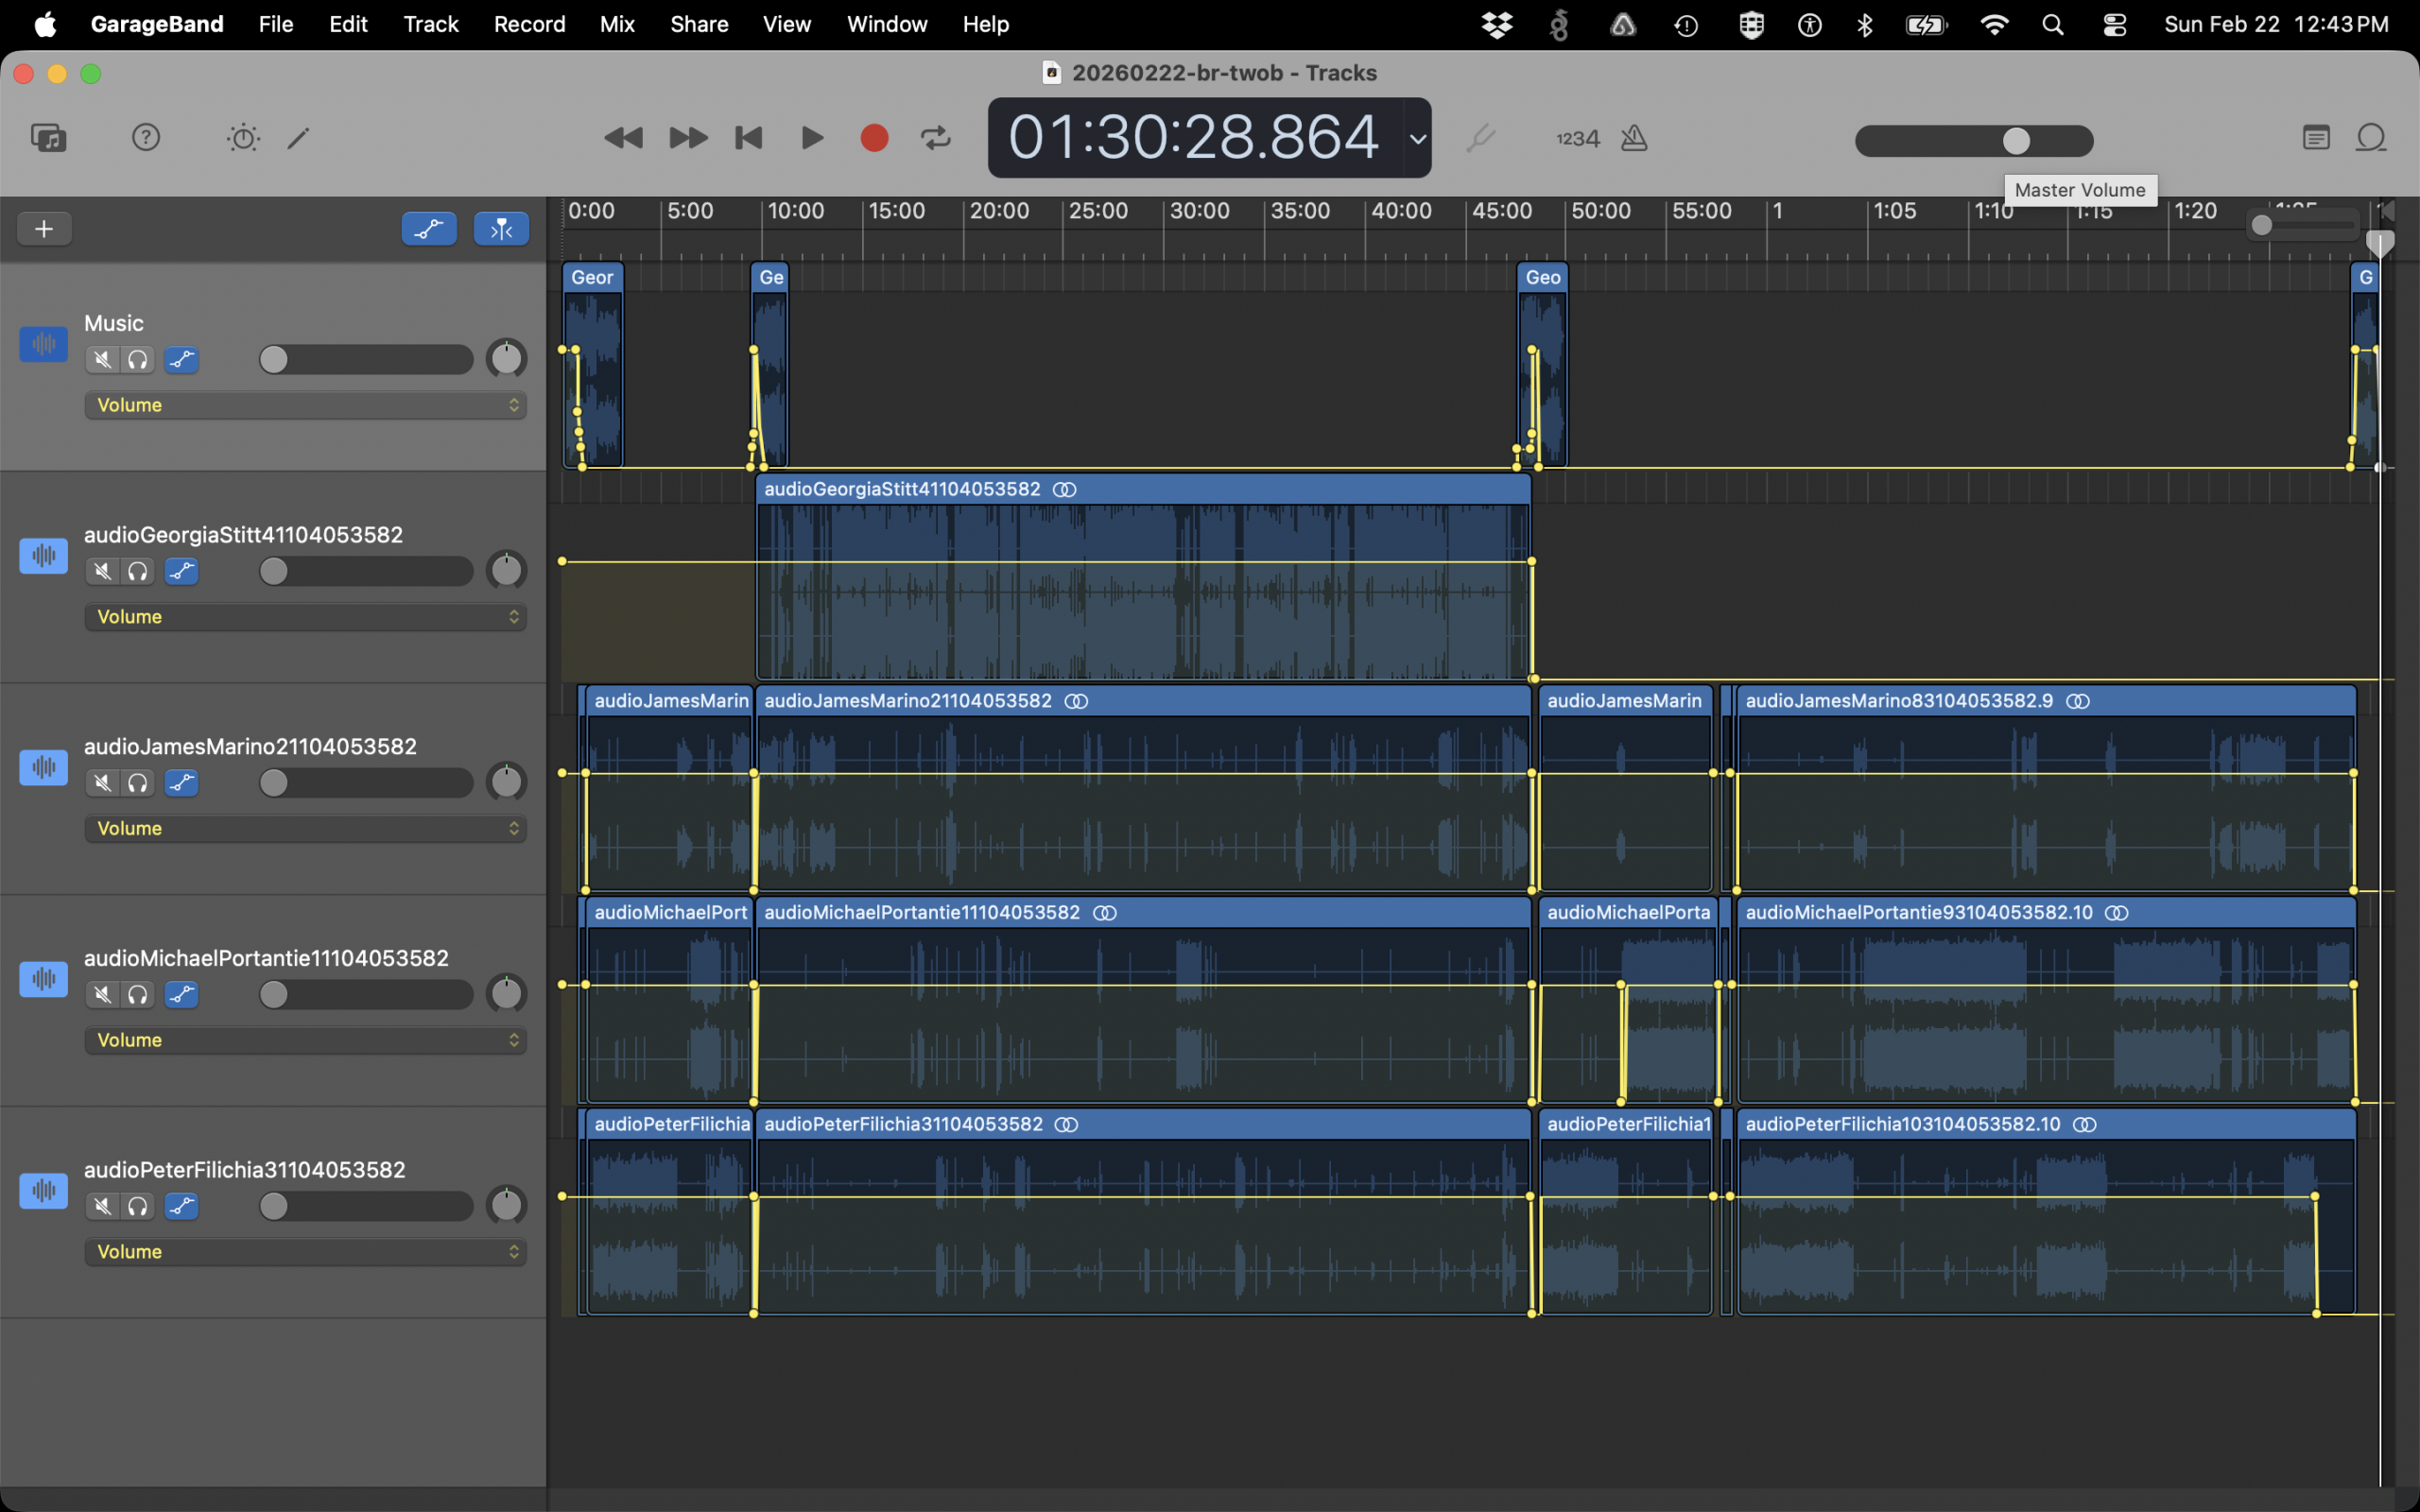The width and height of the screenshot is (2420, 1512).
Task: Click the add track plus button
Action: point(44,229)
